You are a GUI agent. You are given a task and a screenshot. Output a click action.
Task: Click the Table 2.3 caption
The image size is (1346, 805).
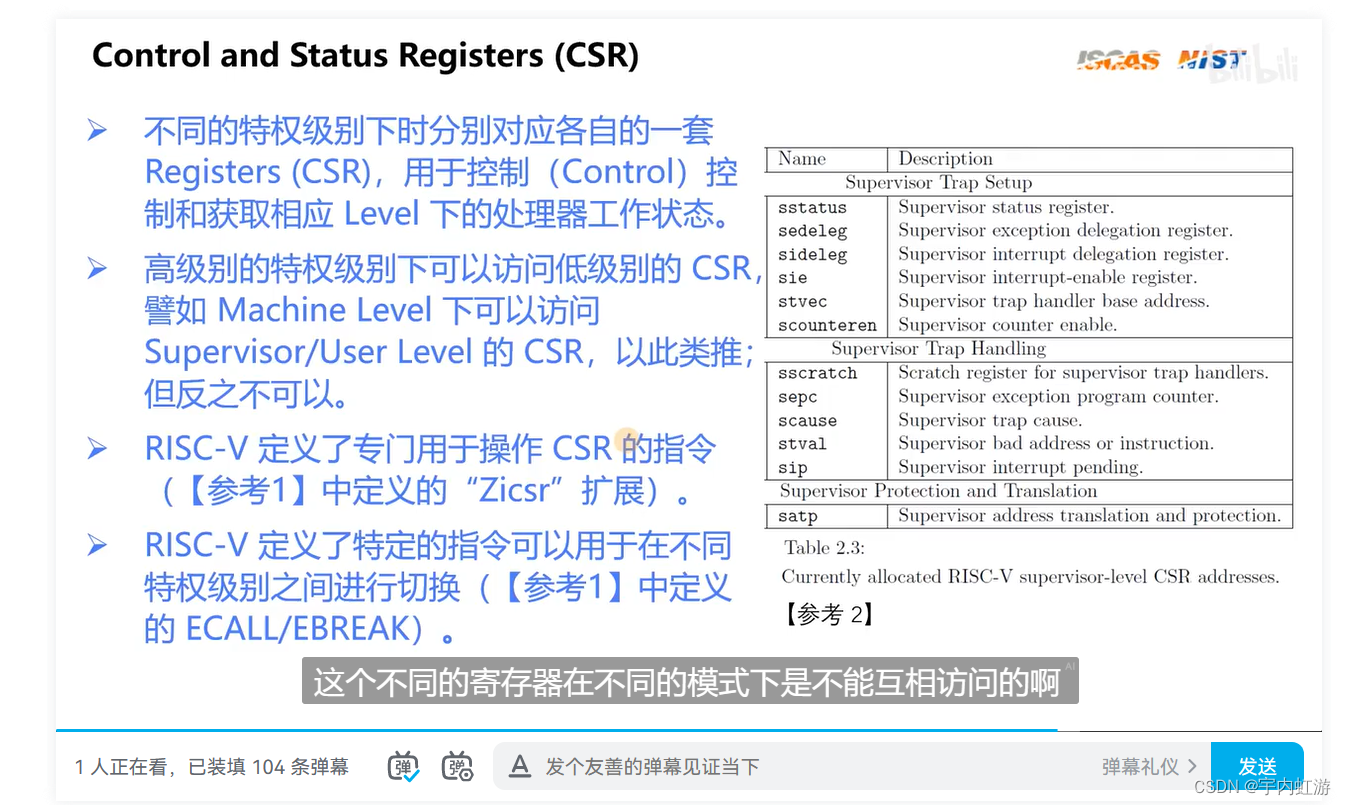coord(824,547)
